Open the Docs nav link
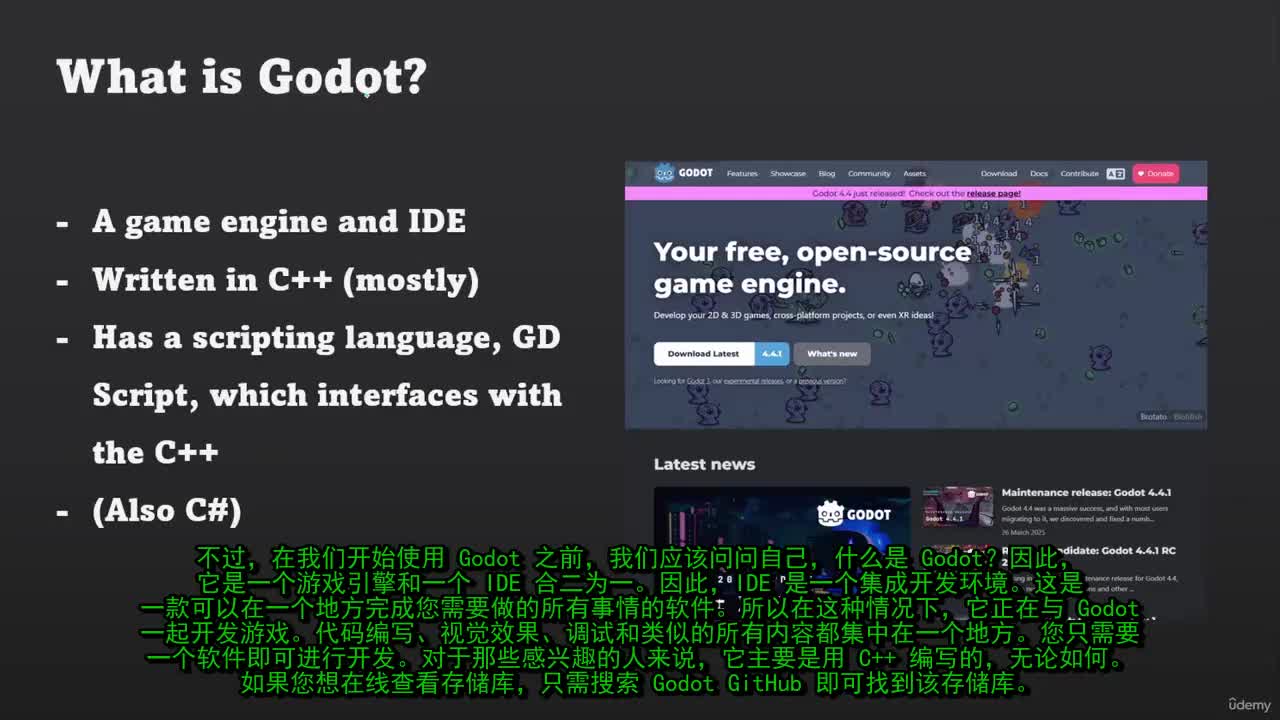The height and width of the screenshot is (720, 1280). point(1039,174)
